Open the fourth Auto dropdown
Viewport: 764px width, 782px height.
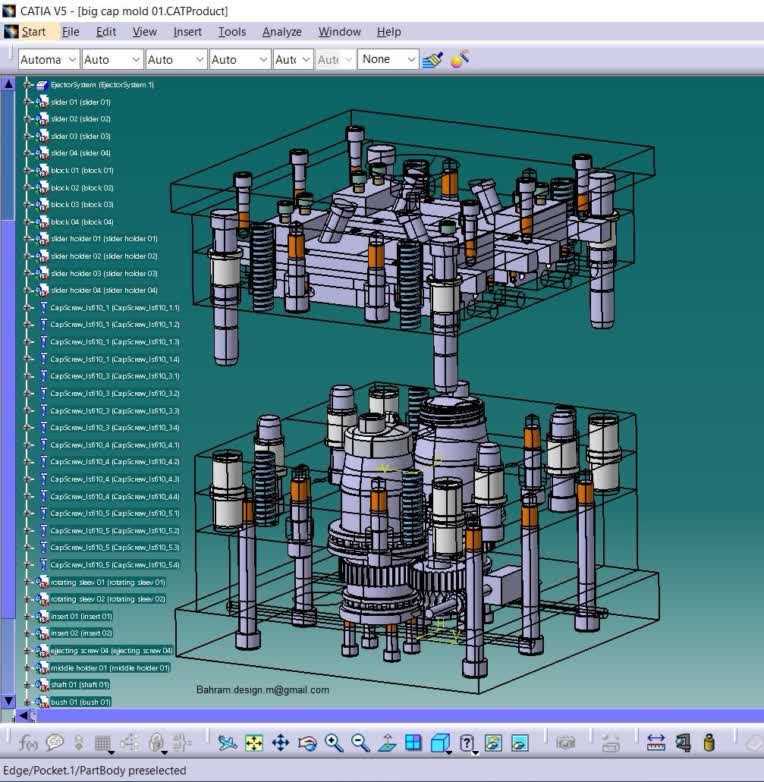tap(240, 59)
